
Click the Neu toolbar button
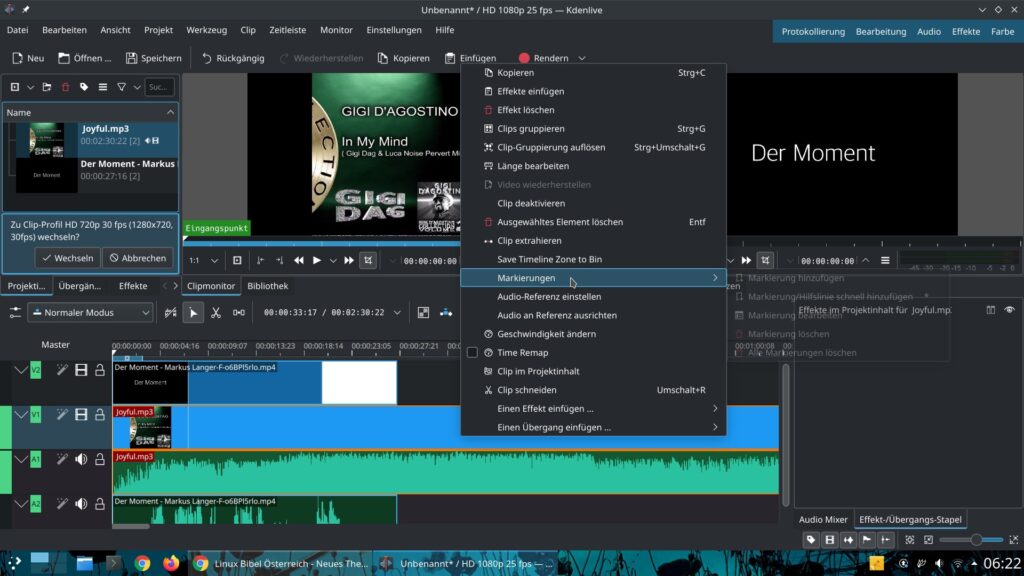click(28, 58)
